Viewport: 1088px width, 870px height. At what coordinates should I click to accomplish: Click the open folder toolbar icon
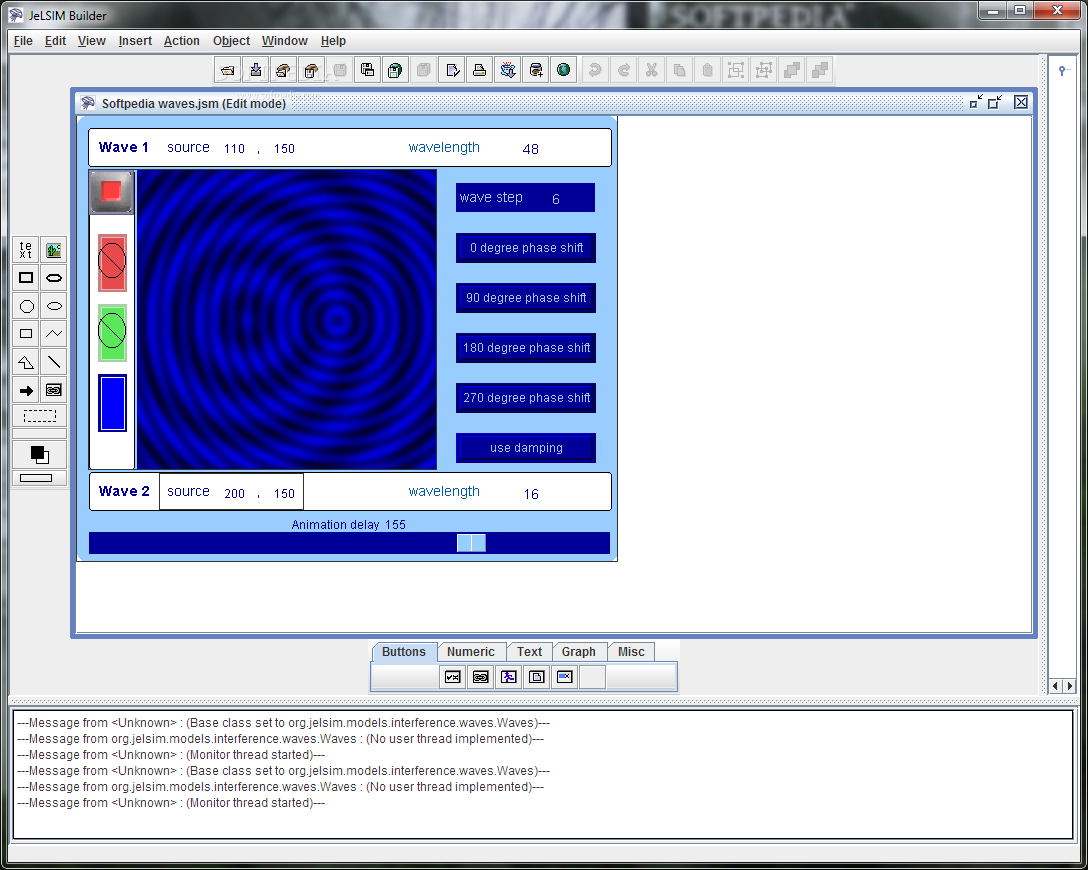coord(228,70)
